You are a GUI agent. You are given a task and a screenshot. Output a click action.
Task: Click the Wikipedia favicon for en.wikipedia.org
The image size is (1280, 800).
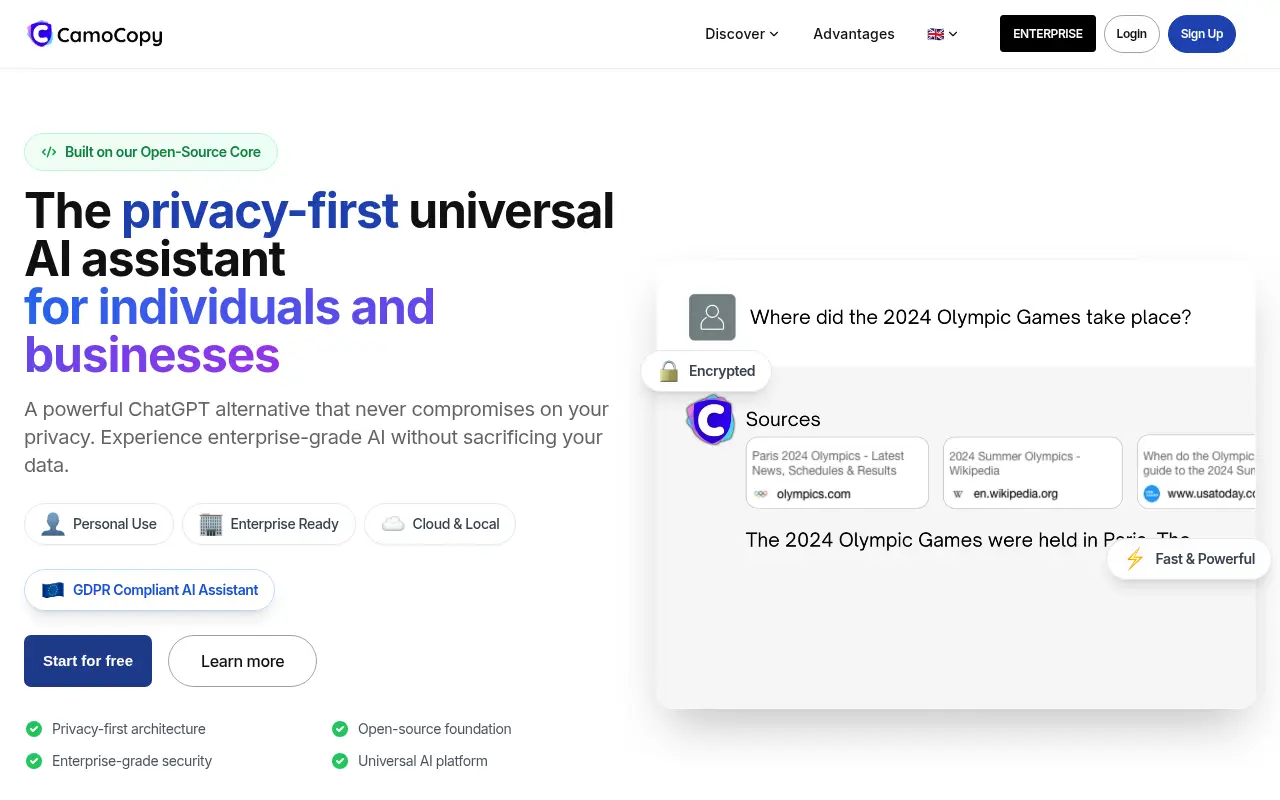958,494
